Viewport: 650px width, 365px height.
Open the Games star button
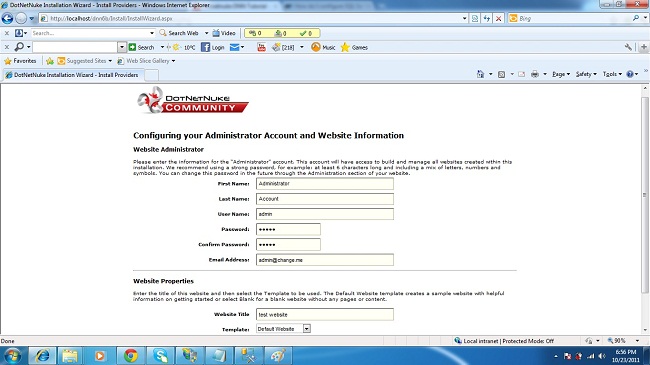pyautogui.click(x=354, y=47)
